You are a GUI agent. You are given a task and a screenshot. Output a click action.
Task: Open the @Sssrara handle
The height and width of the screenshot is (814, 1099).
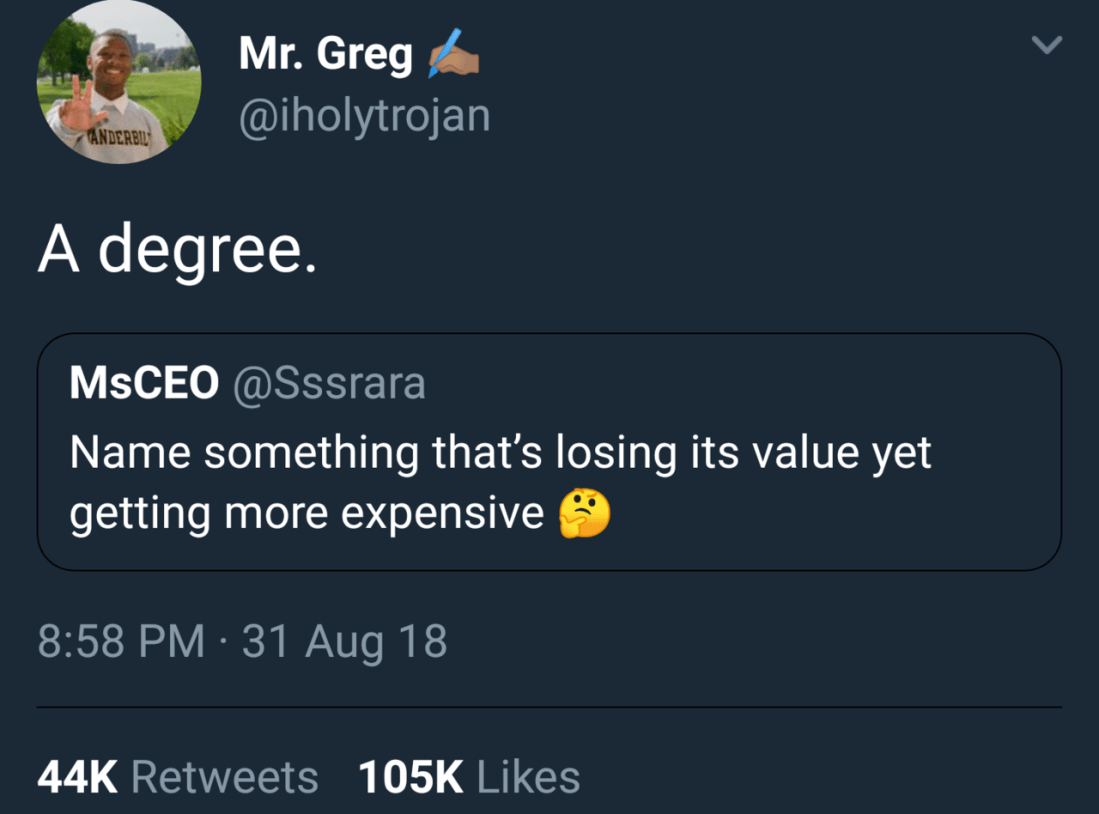click(x=329, y=384)
